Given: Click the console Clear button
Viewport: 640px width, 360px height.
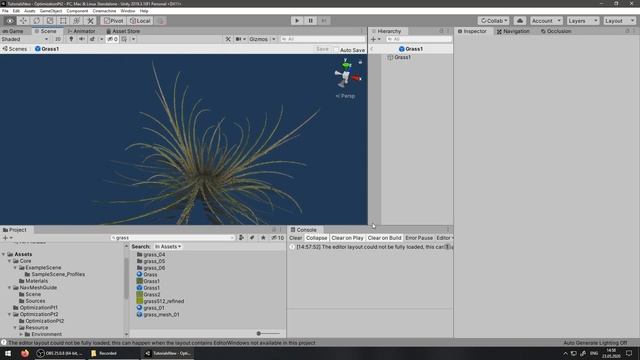Looking at the screenshot, I should pyautogui.click(x=296, y=238).
